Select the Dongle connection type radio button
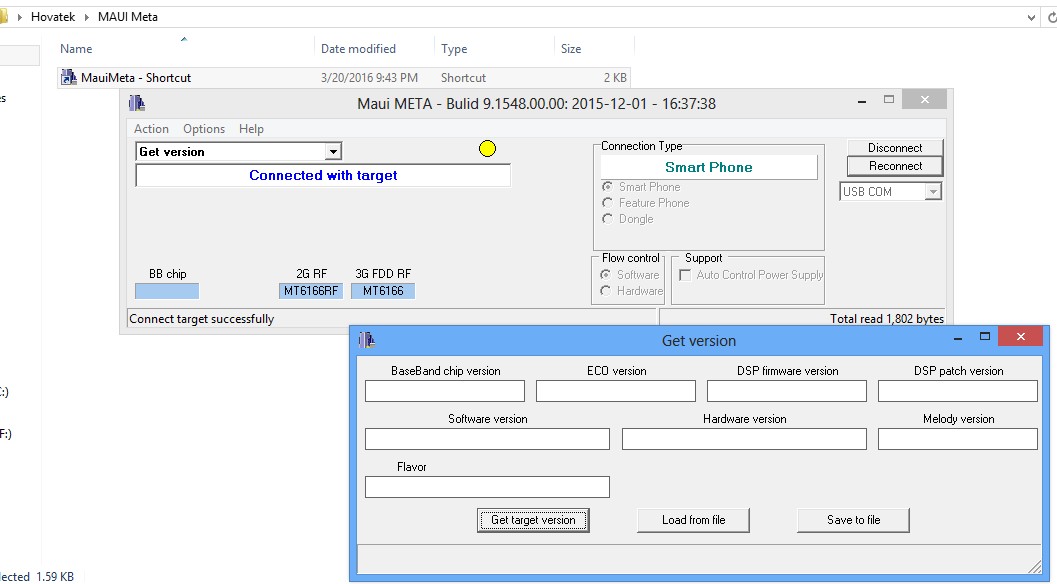This screenshot has width=1057, height=584. pyautogui.click(x=609, y=218)
